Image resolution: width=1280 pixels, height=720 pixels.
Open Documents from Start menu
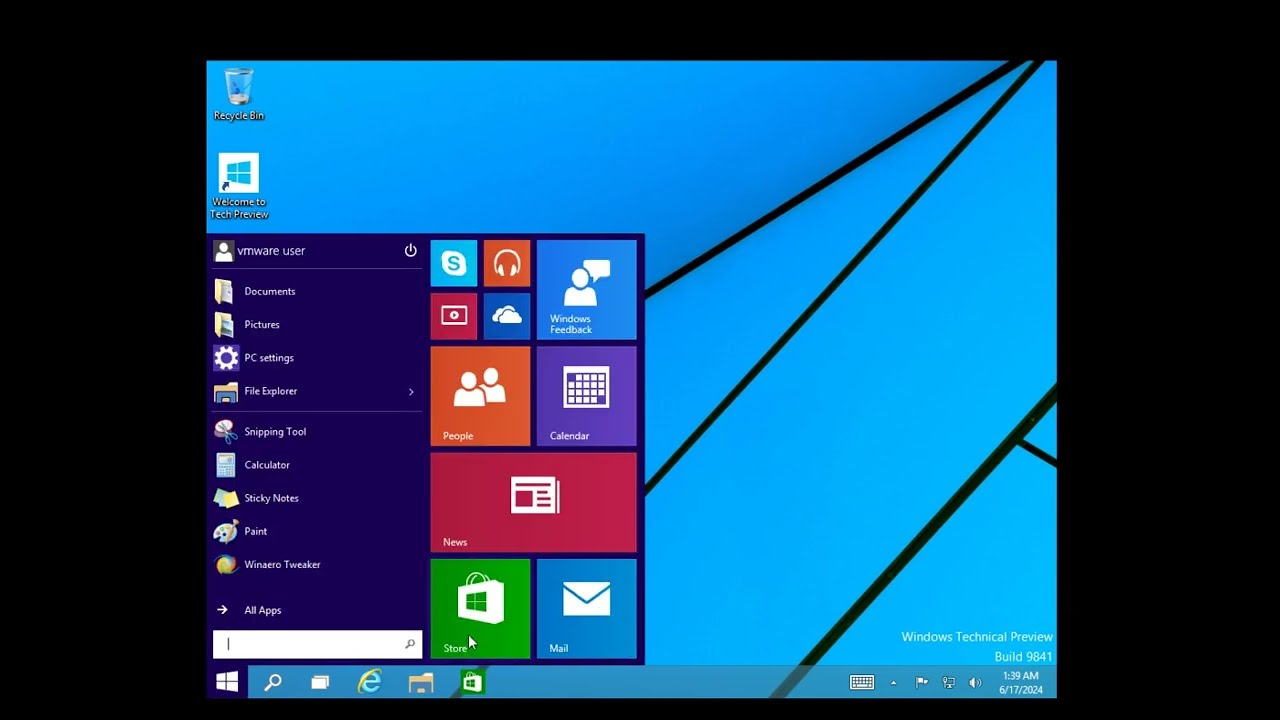(316, 291)
